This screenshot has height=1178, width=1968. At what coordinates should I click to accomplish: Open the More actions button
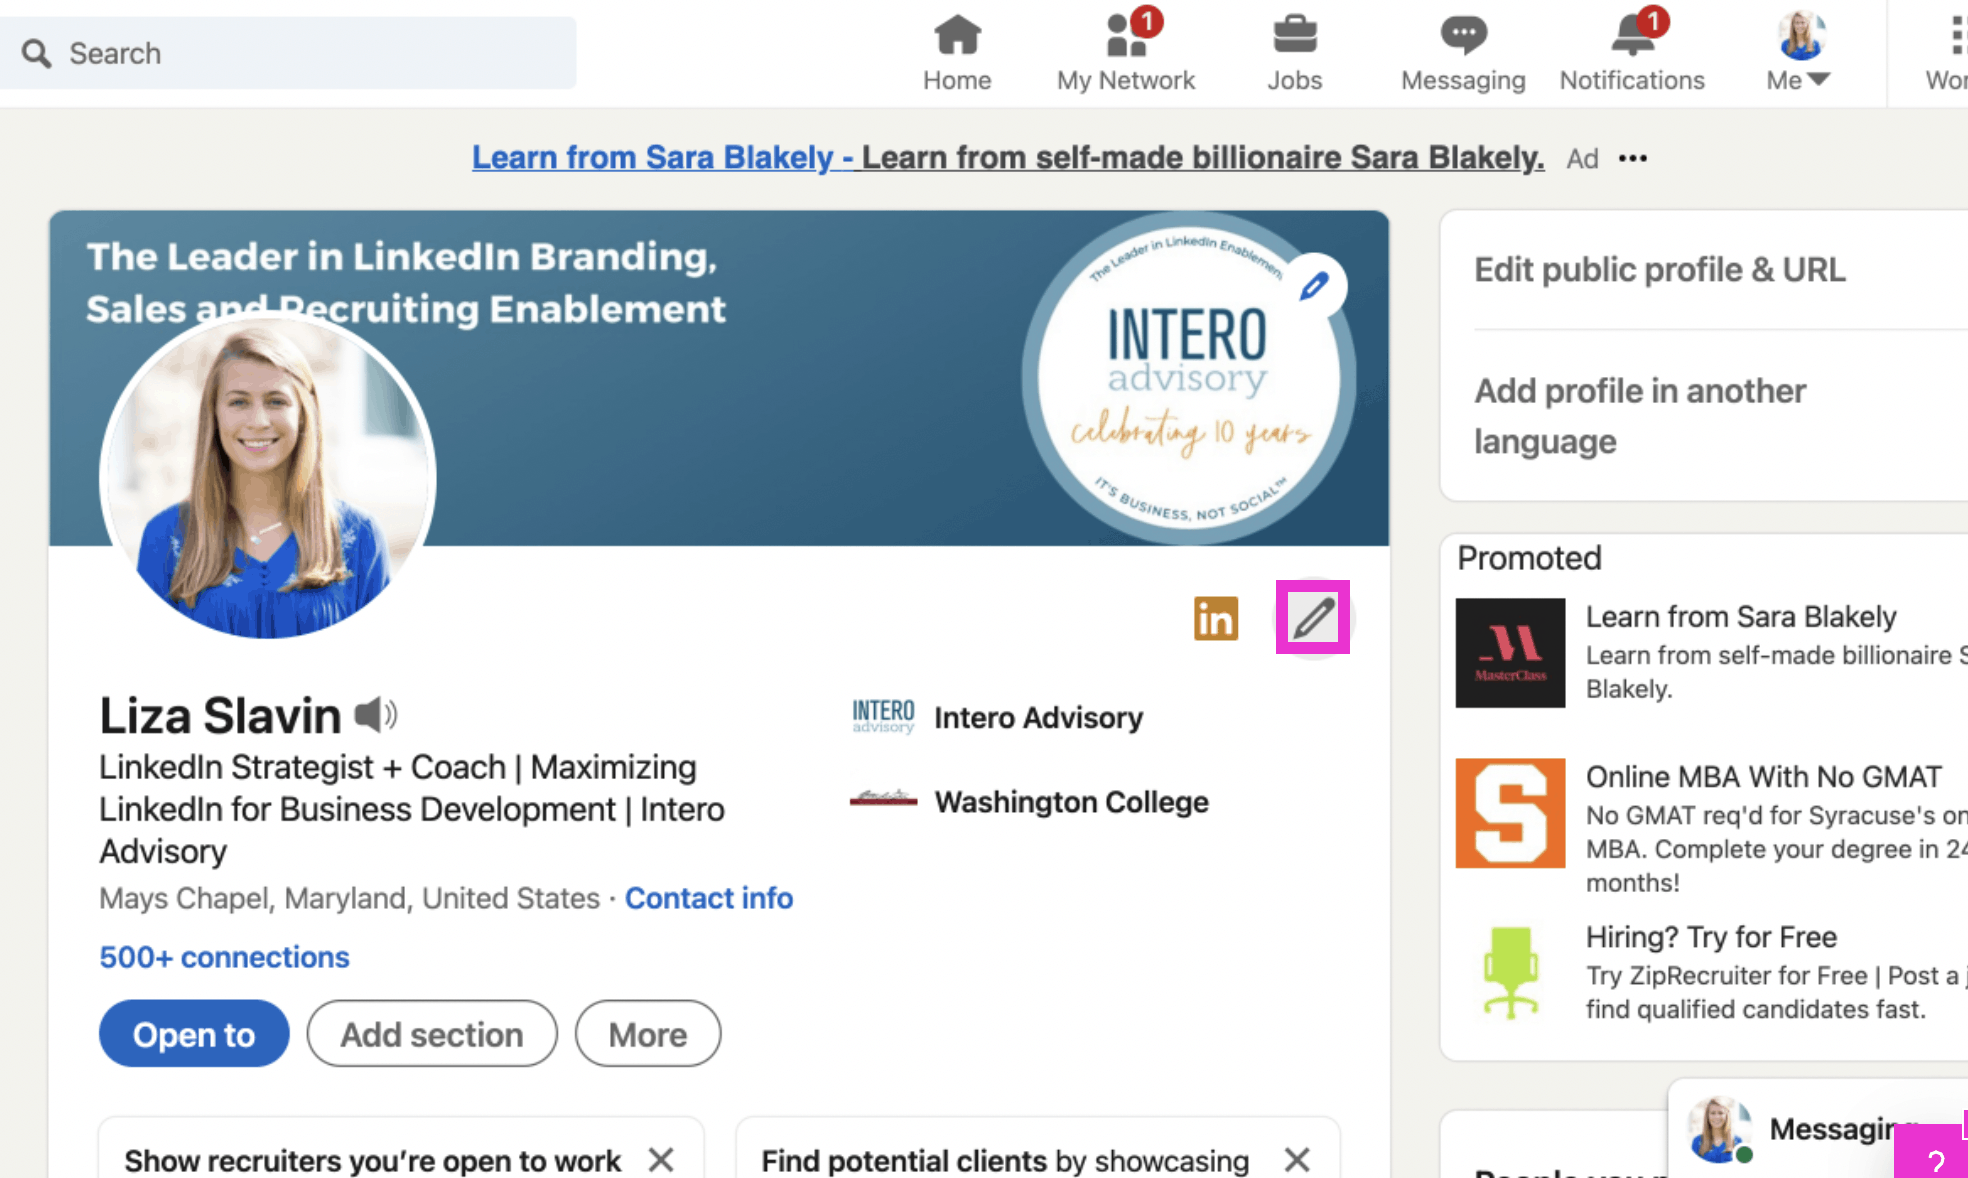click(x=647, y=1034)
